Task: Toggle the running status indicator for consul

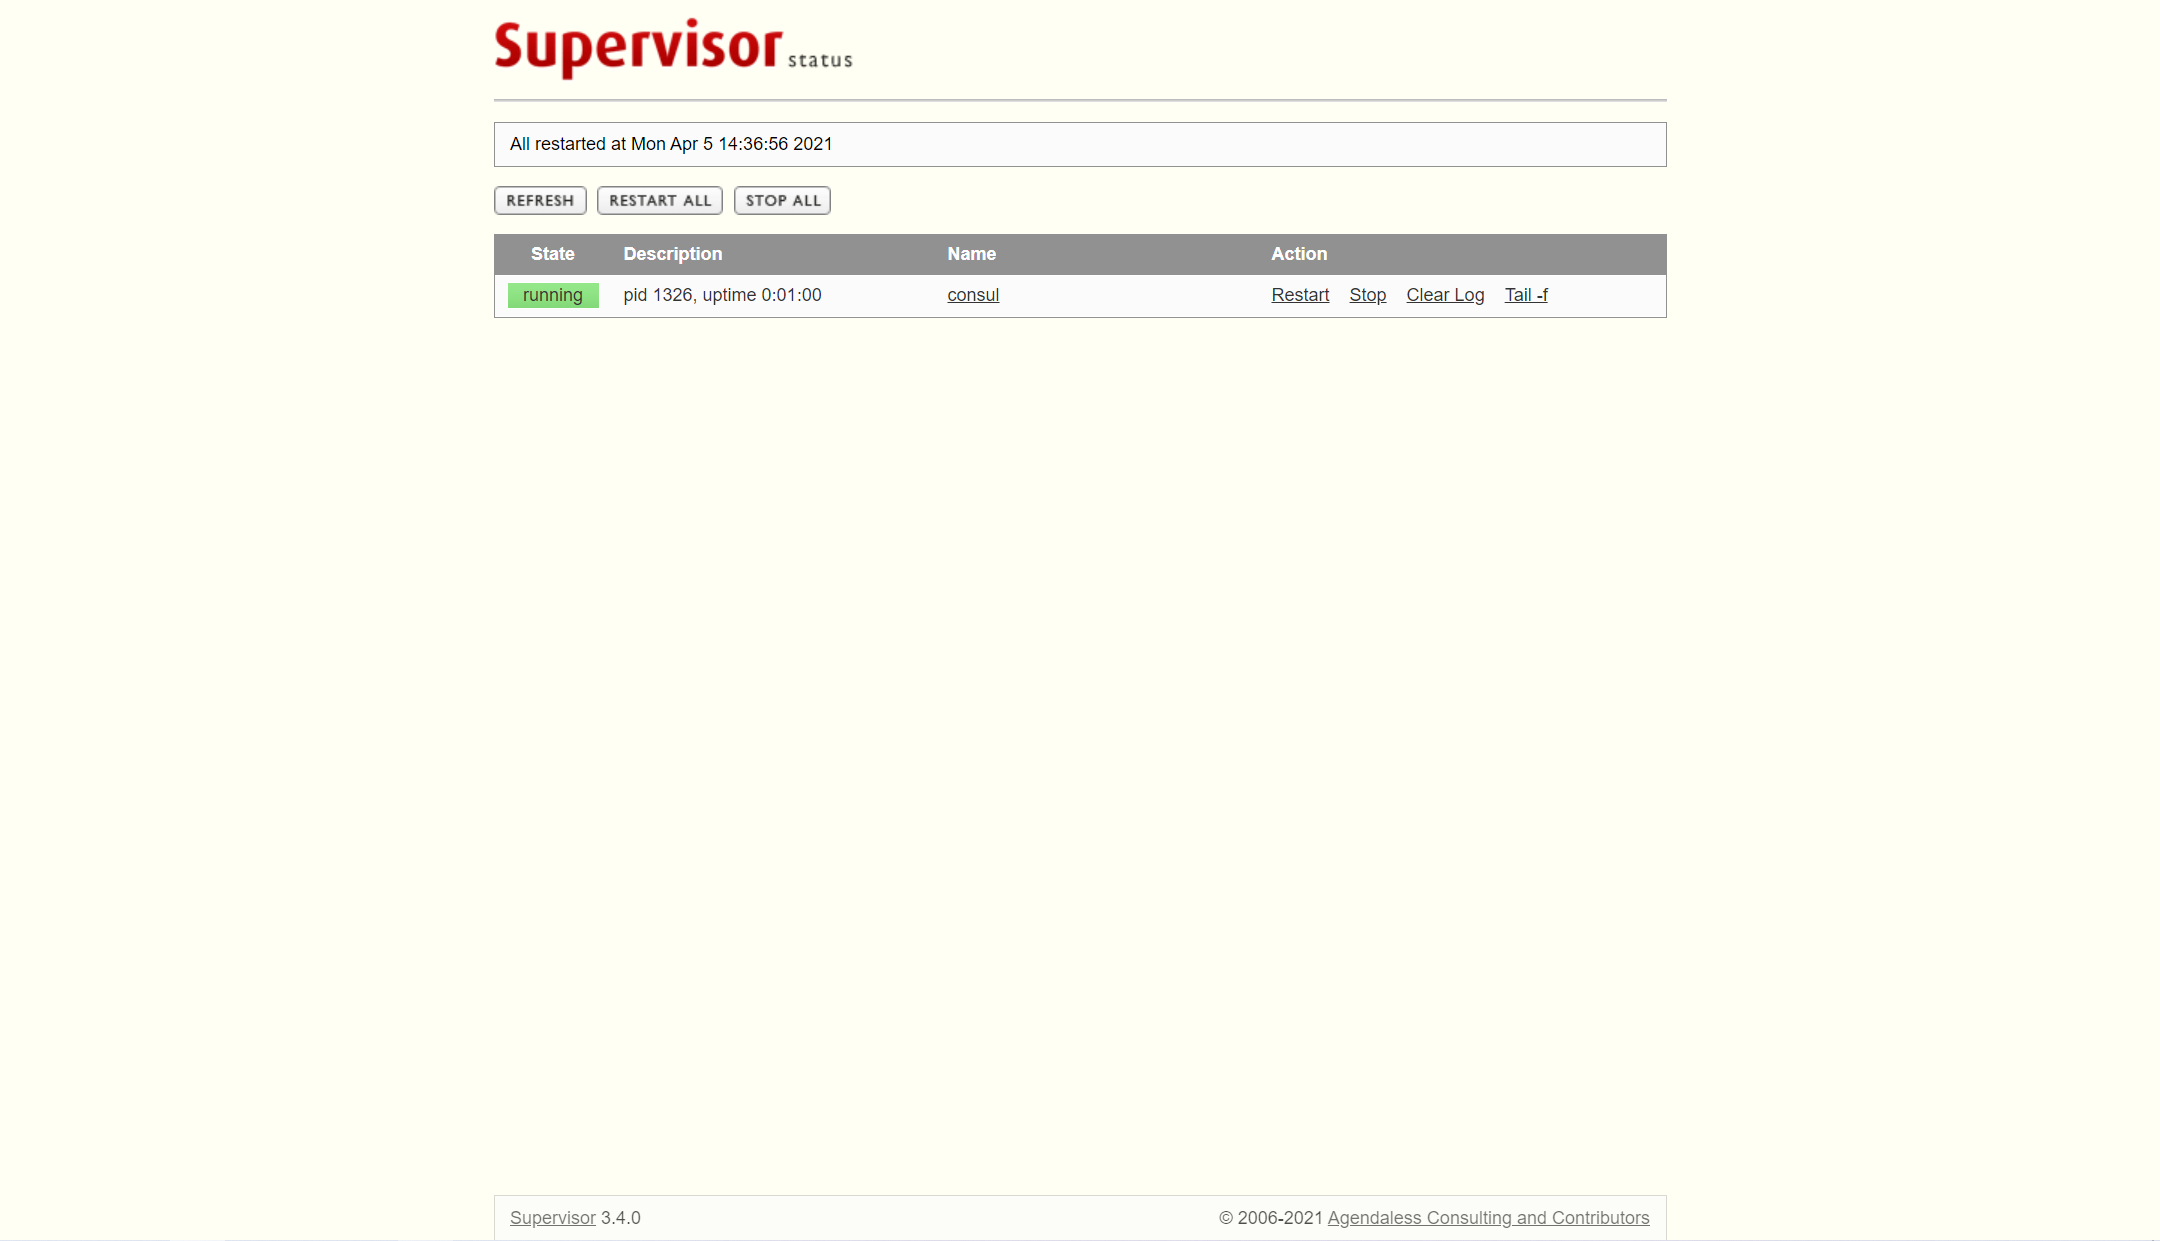Action: point(552,294)
